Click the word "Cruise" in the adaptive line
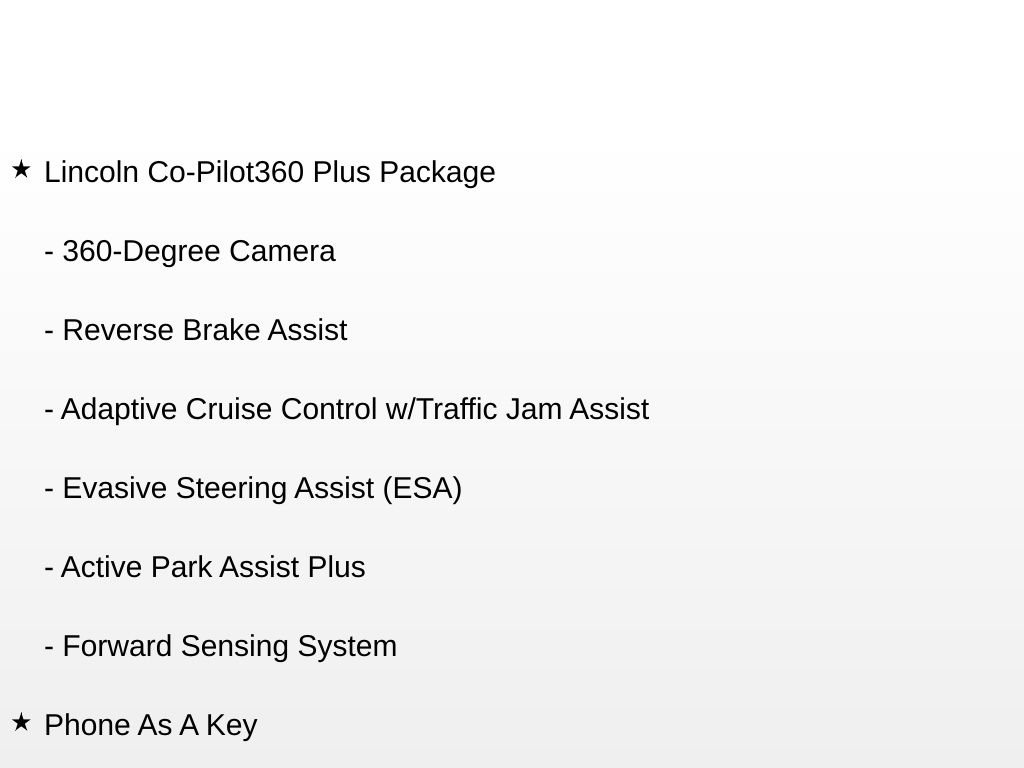Image resolution: width=1024 pixels, height=768 pixels. 229,409
